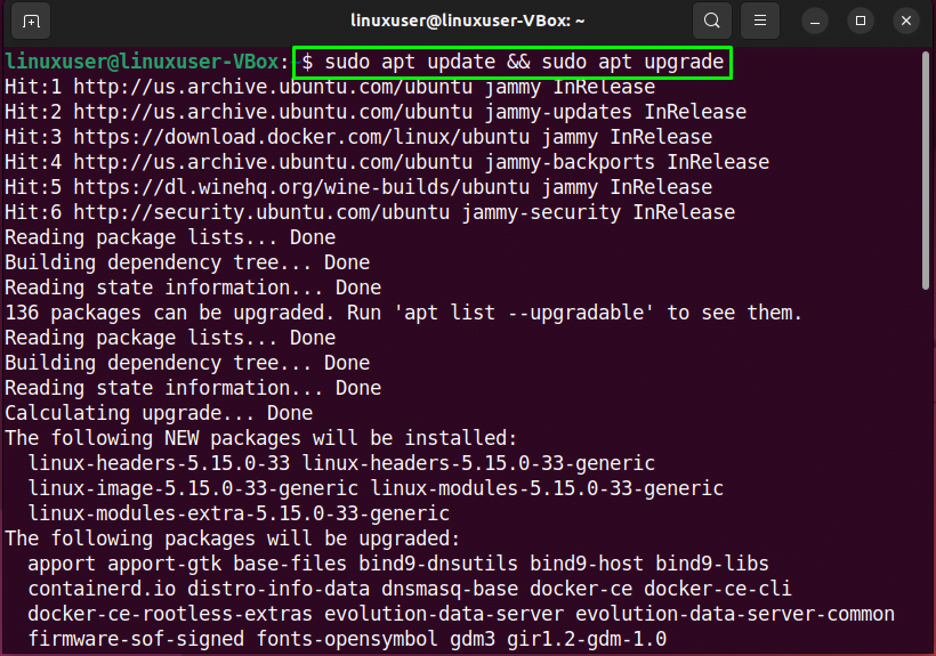This screenshot has height=656, width=936.
Task: Click the package name gdm3
Action: tap(472, 639)
